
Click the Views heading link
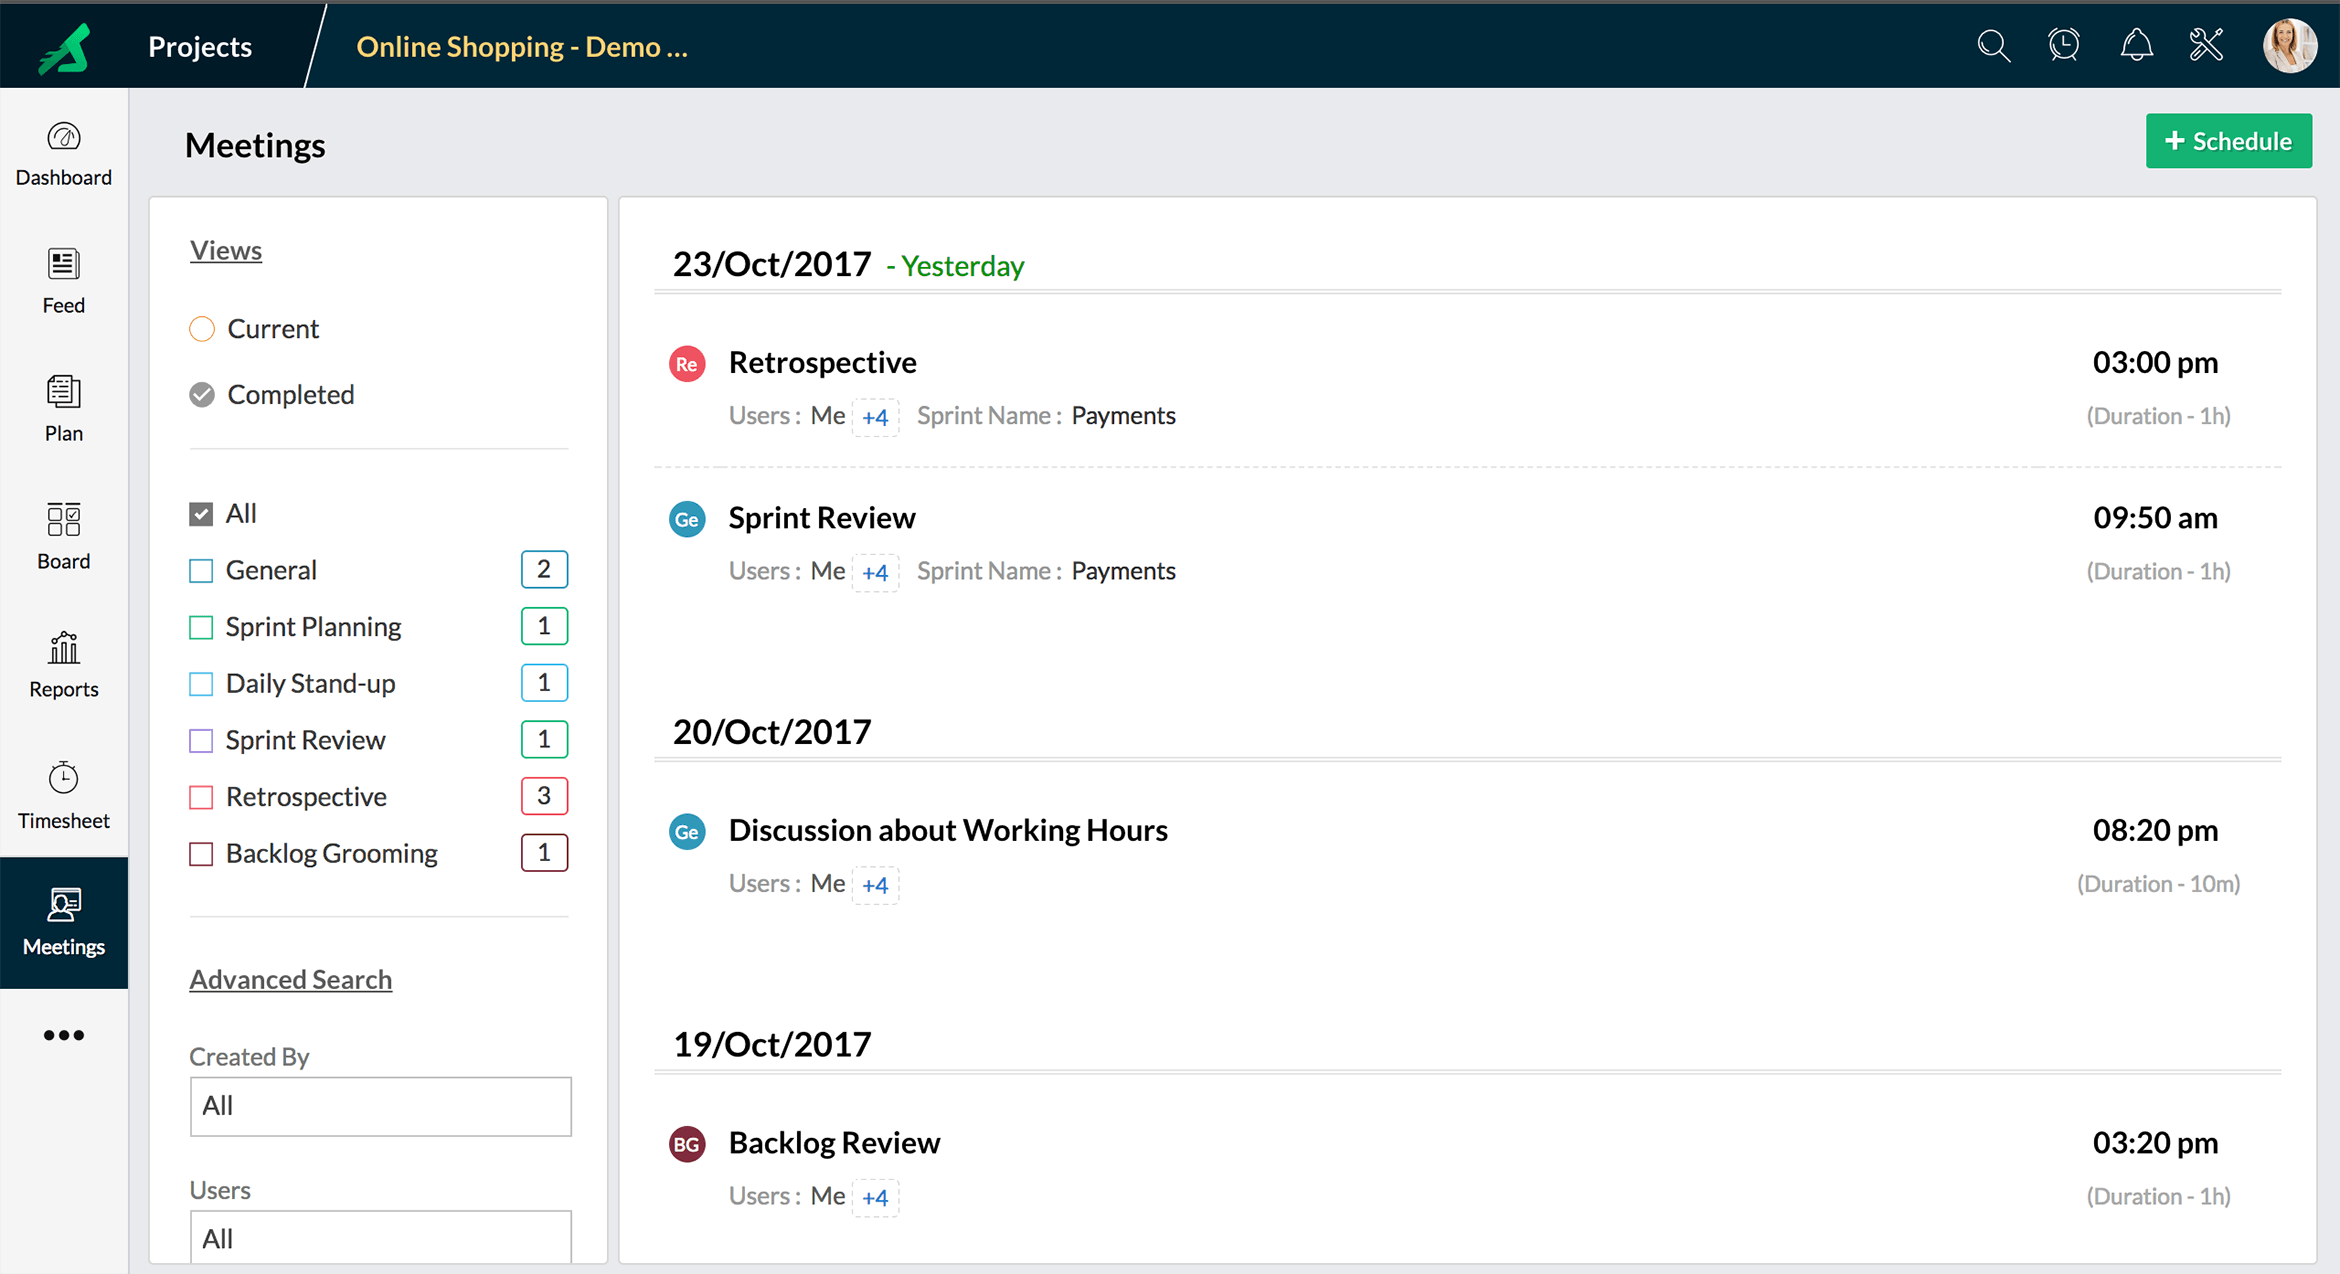226,250
